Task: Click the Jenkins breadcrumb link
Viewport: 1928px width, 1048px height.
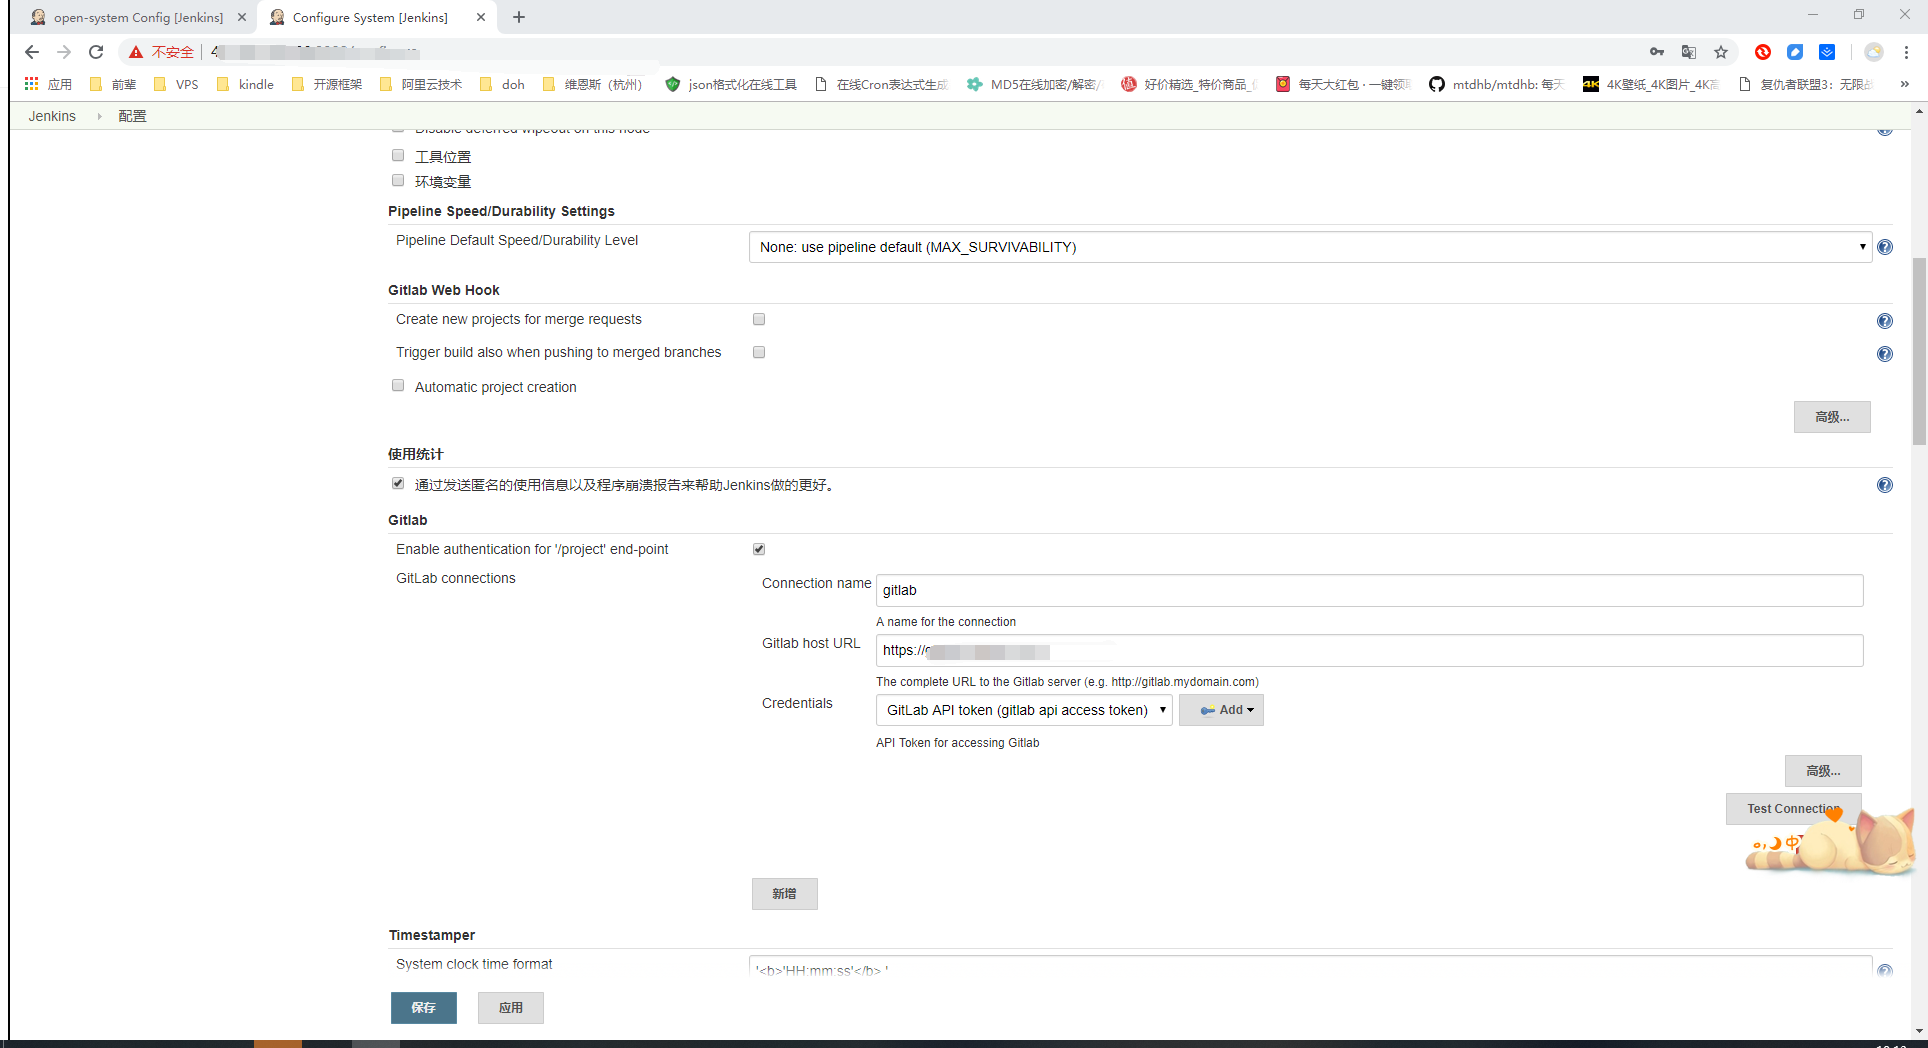Action: click(x=51, y=115)
